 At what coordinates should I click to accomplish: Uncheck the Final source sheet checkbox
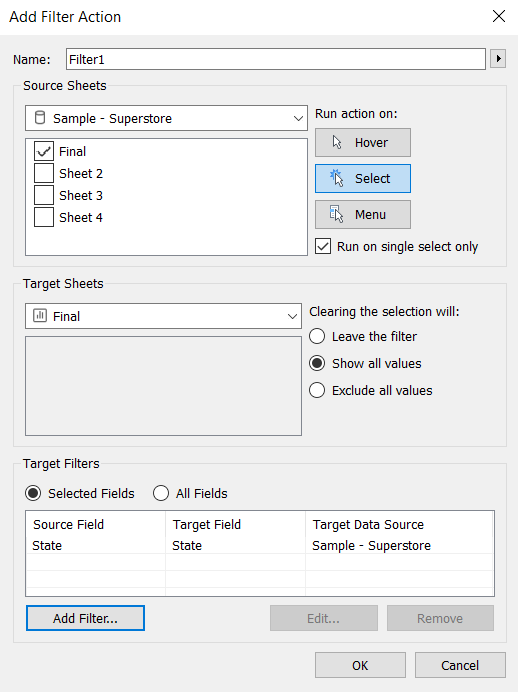click(44, 151)
